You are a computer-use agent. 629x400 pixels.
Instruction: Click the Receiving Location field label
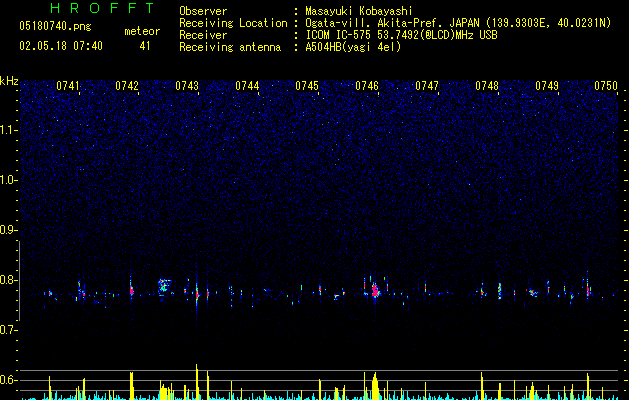tap(233, 23)
